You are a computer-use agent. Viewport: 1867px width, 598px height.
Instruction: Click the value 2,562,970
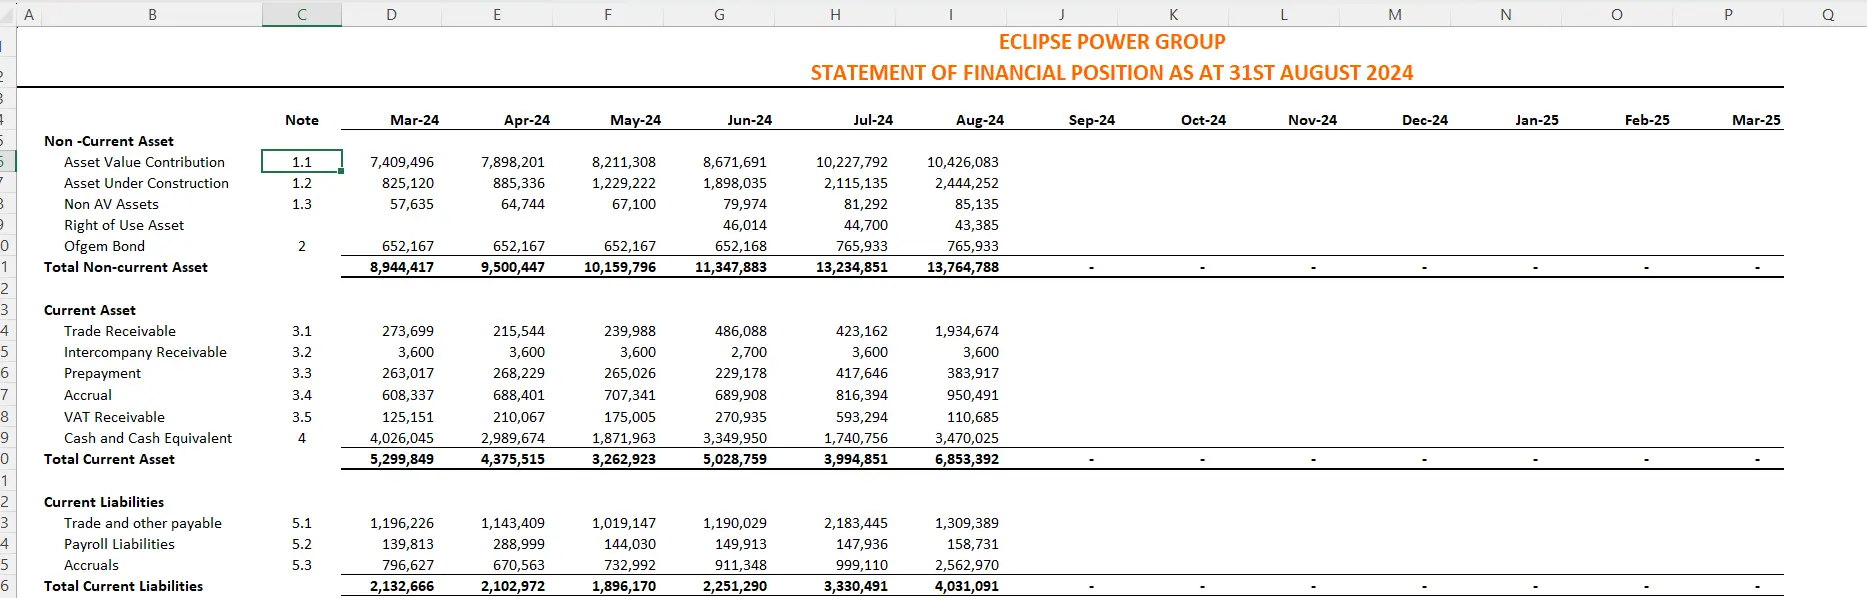pyautogui.click(x=967, y=565)
